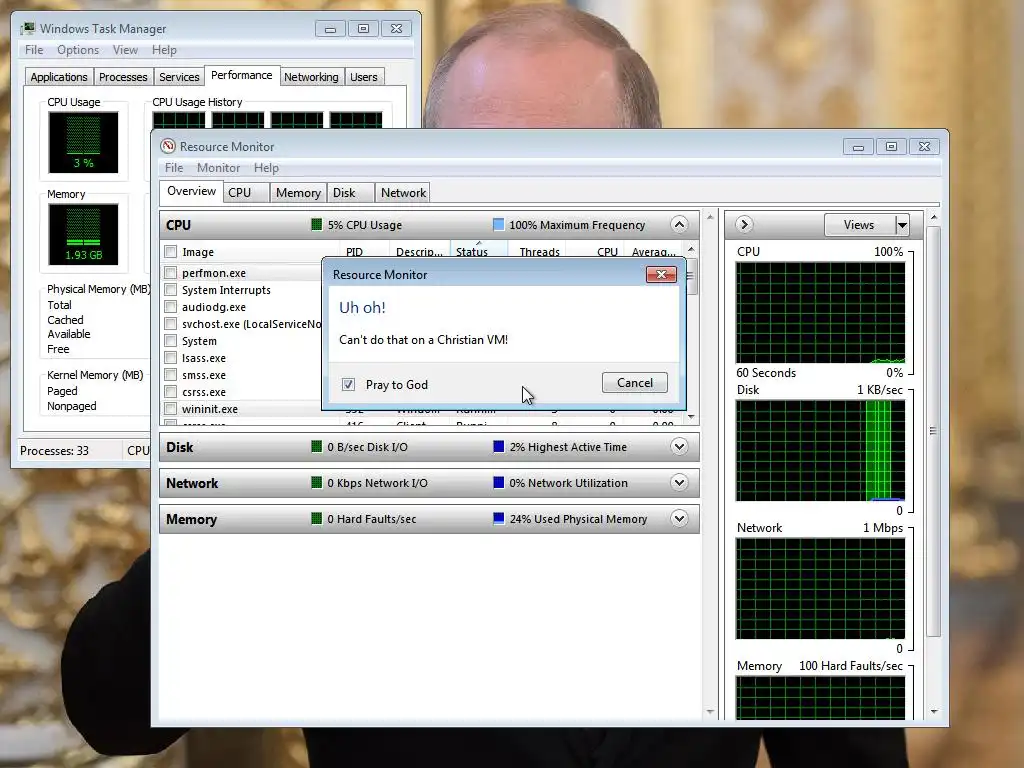The width and height of the screenshot is (1024, 768).
Task: Switch to Task Manager Applications tab
Action: 59,77
